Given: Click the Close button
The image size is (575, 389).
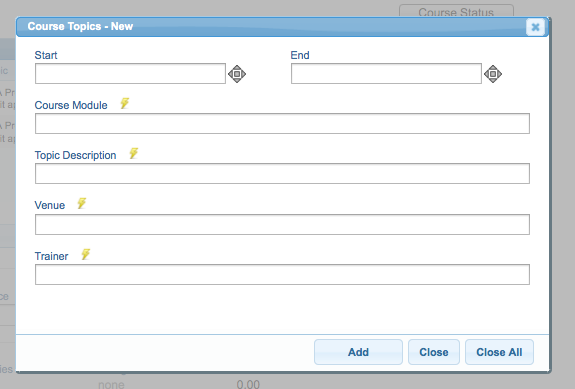Looking at the screenshot, I should [434, 352].
